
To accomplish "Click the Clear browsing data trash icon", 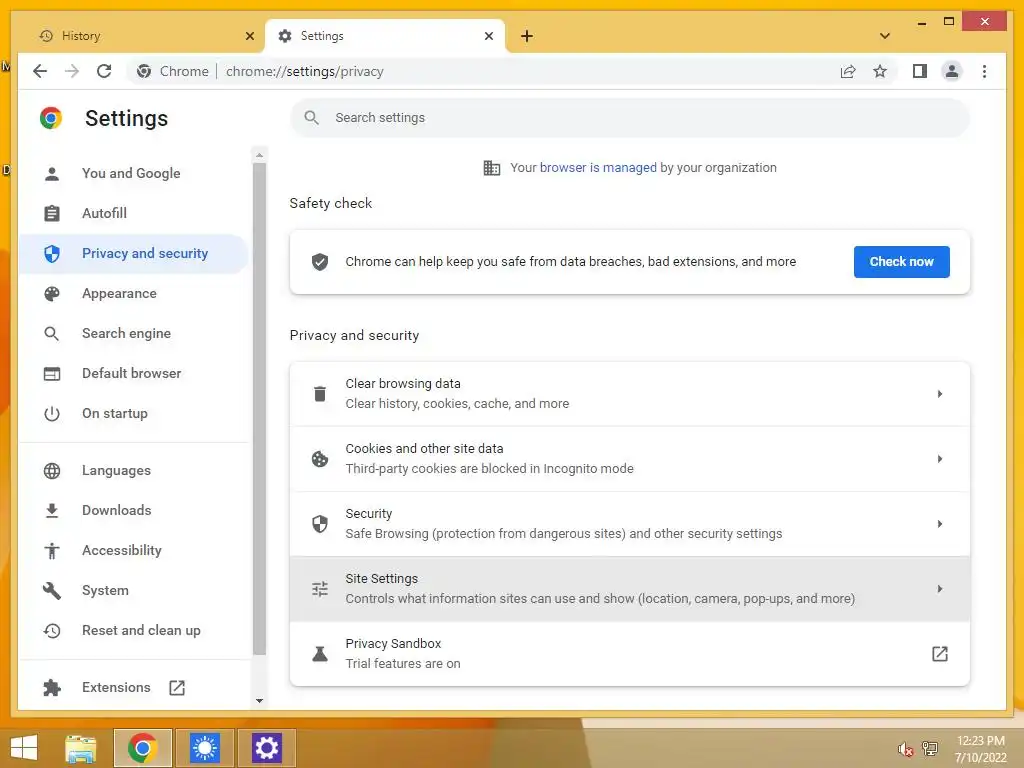I will 320,394.
